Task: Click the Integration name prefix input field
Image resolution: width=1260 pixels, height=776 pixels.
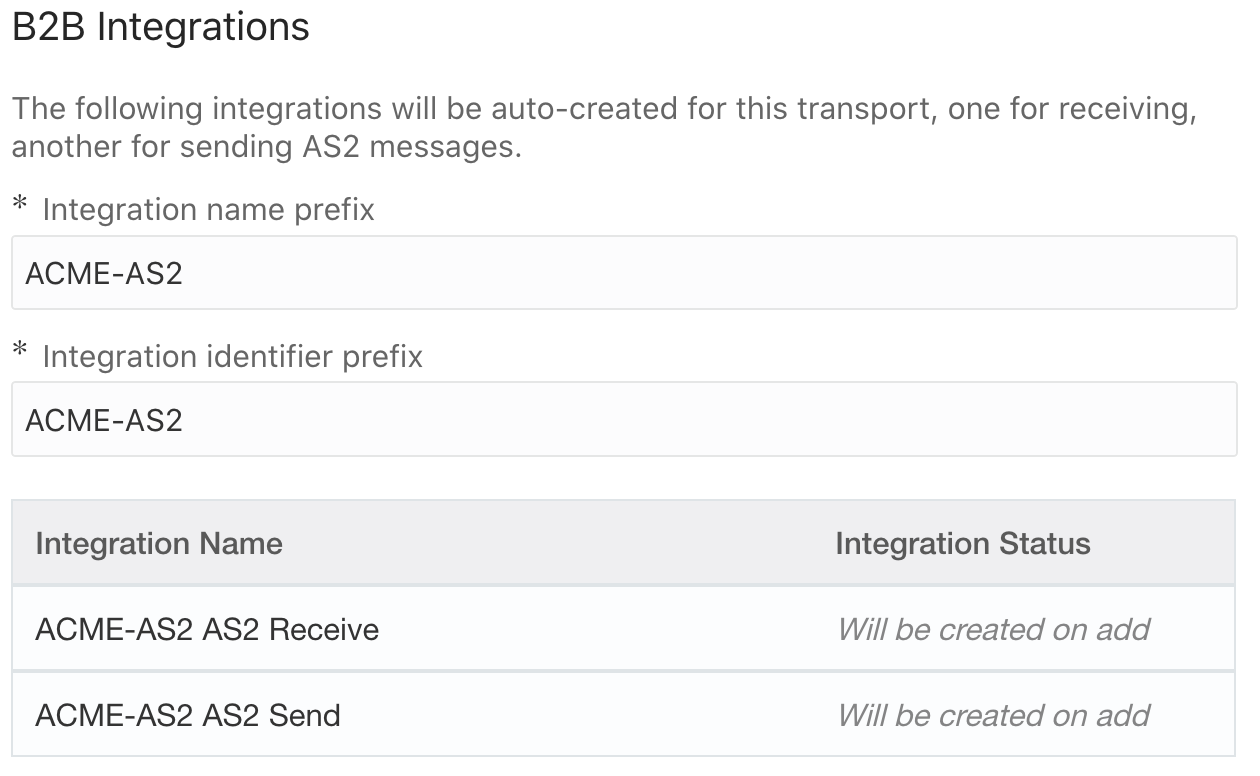Action: pos(624,273)
